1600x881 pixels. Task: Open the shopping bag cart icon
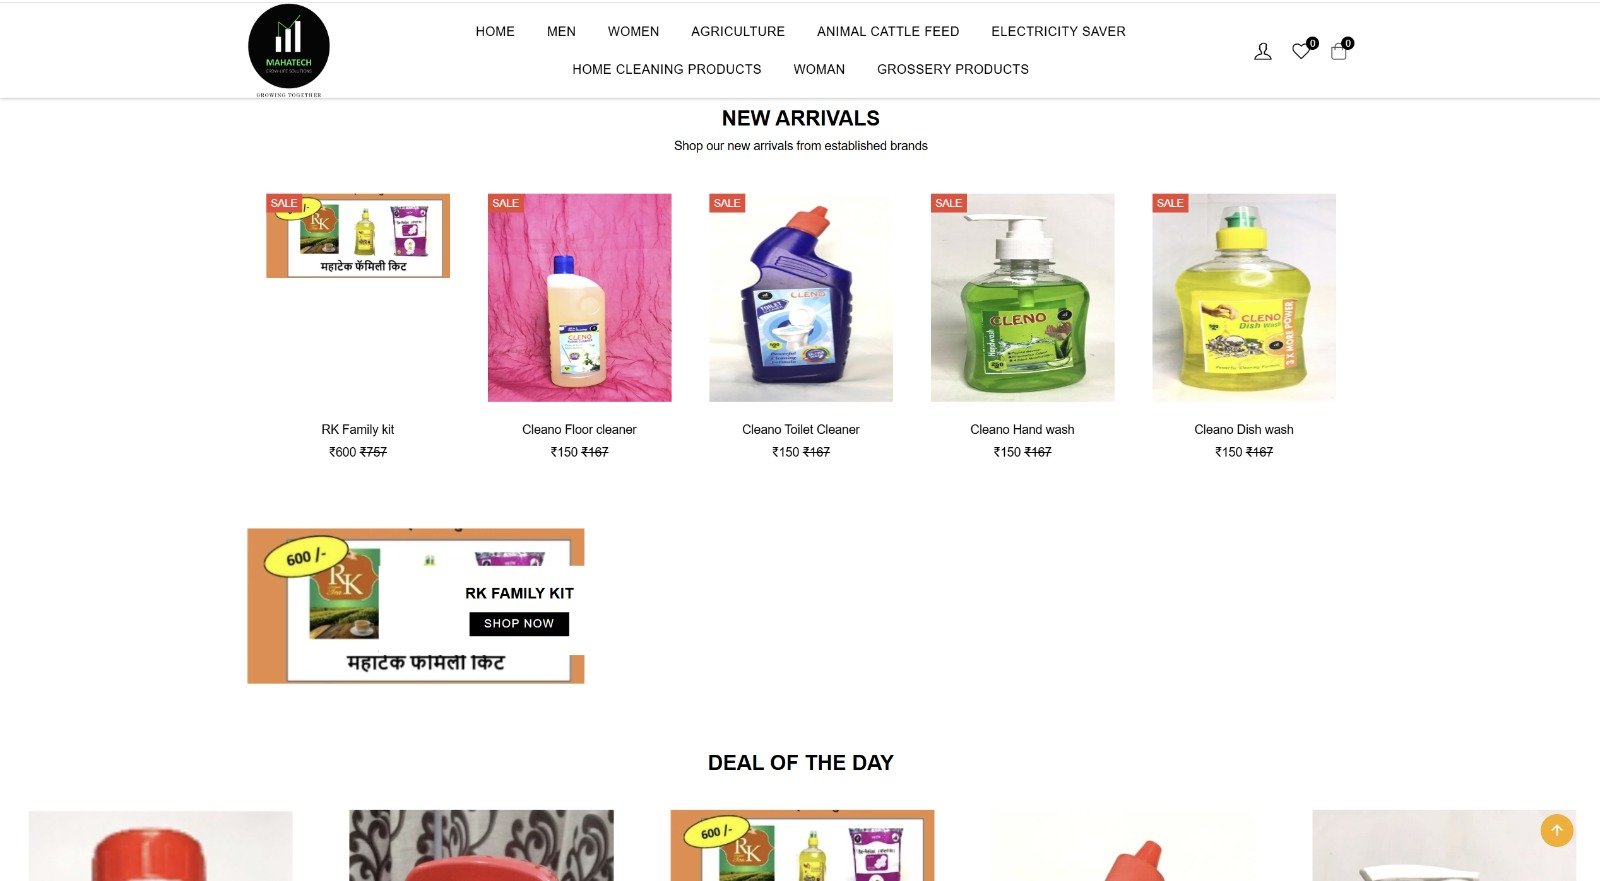[1339, 52]
